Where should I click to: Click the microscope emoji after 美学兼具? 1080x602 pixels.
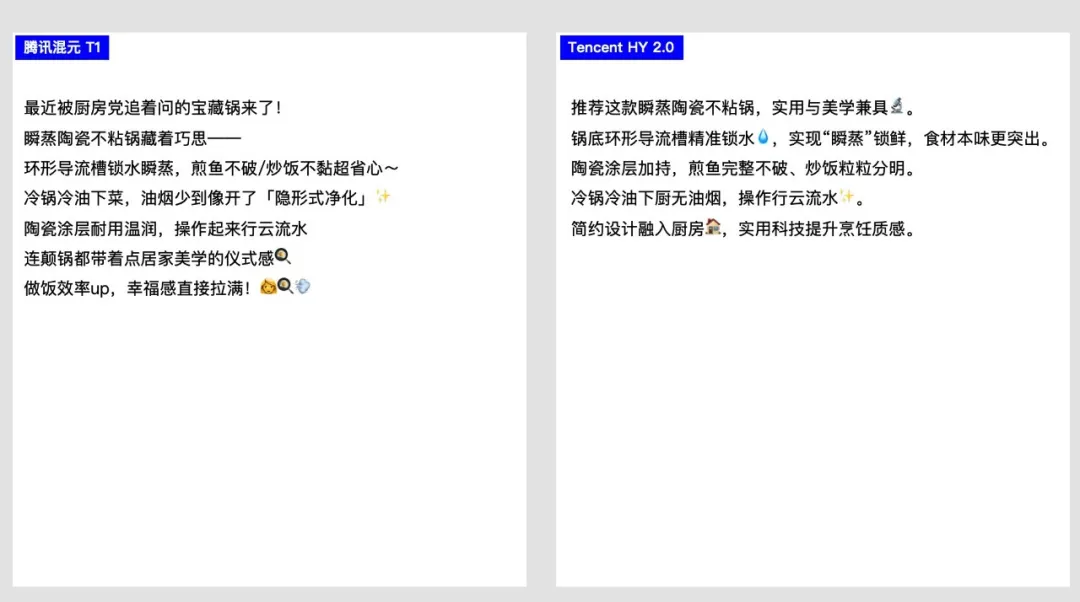pyautogui.click(x=897, y=107)
